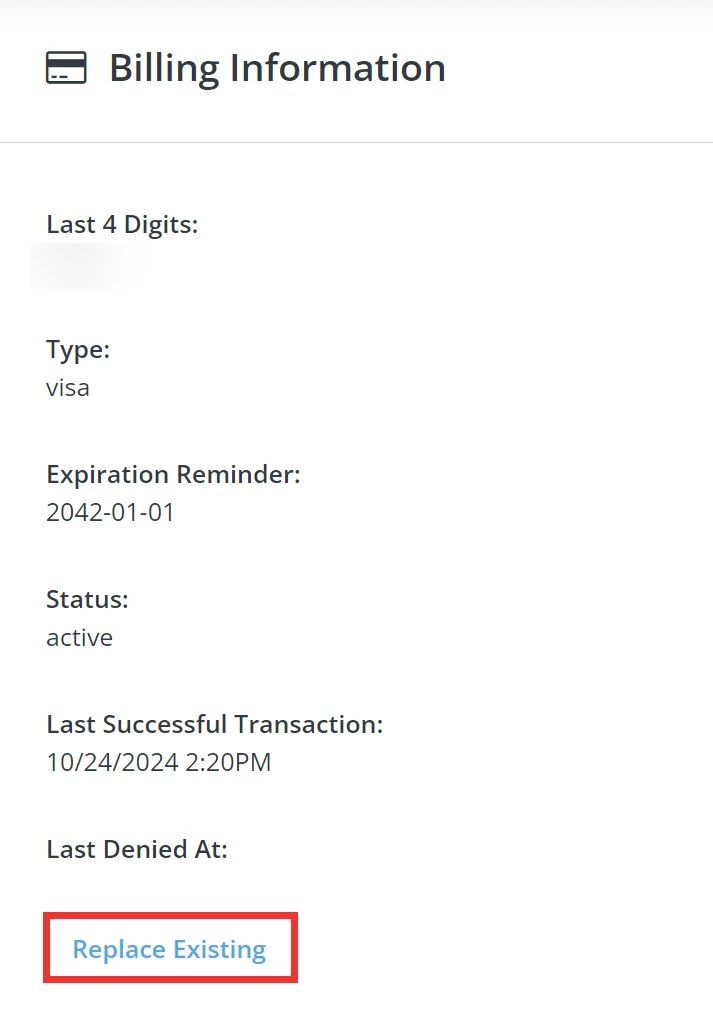The image size is (713, 1034).
Task: Select the active status text
Action: pyautogui.click(x=79, y=637)
